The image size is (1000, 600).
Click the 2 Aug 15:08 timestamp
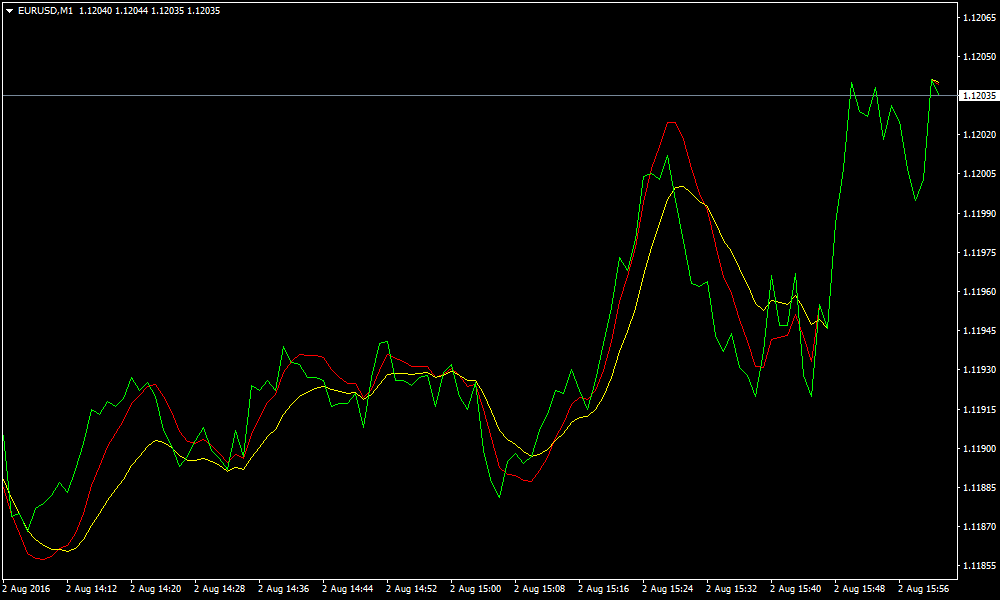540,588
